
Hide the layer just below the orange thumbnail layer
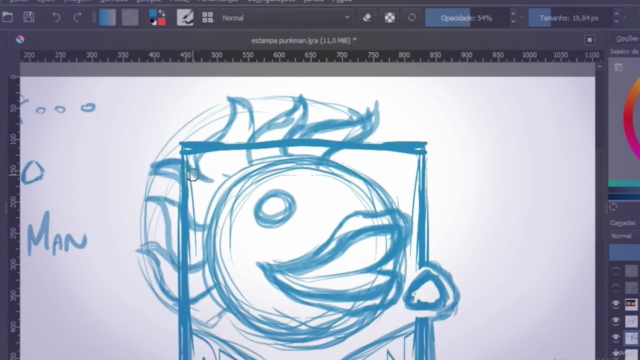click(616, 321)
